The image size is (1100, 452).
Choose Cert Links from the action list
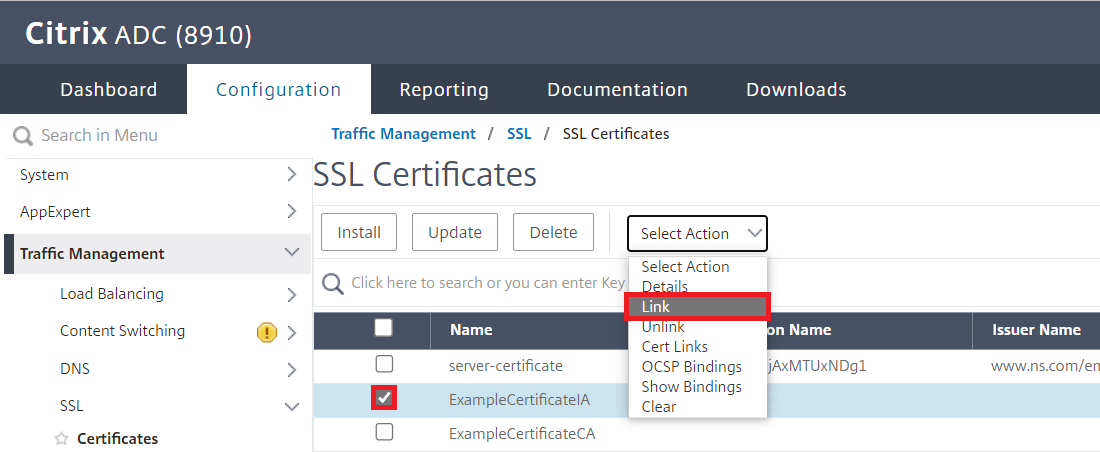pyautogui.click(x=697, y=347)
